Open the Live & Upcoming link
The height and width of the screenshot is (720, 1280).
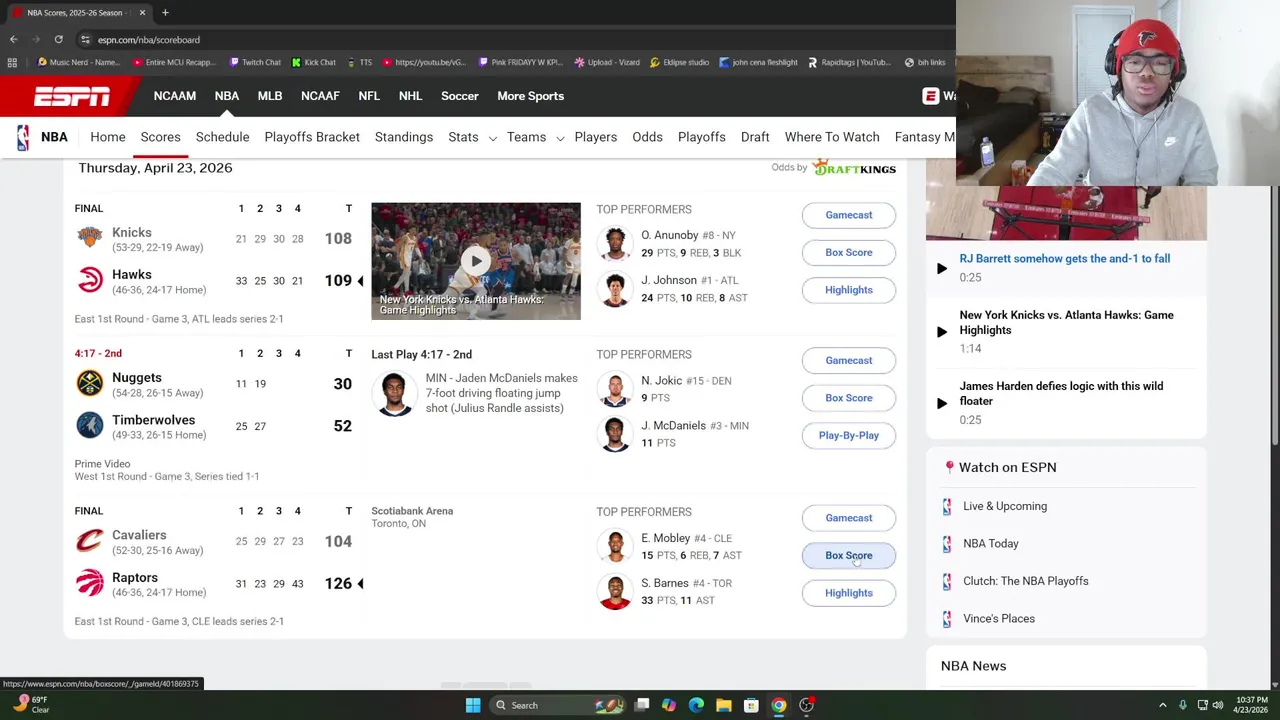1005,506
